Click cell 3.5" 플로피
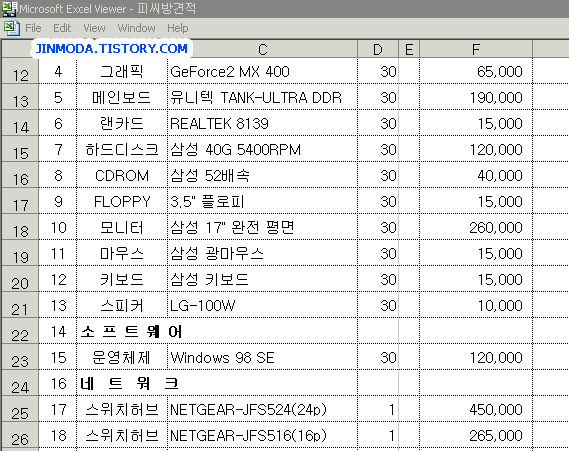Viewport: 569px width, 451px height. tap(262, 201)
